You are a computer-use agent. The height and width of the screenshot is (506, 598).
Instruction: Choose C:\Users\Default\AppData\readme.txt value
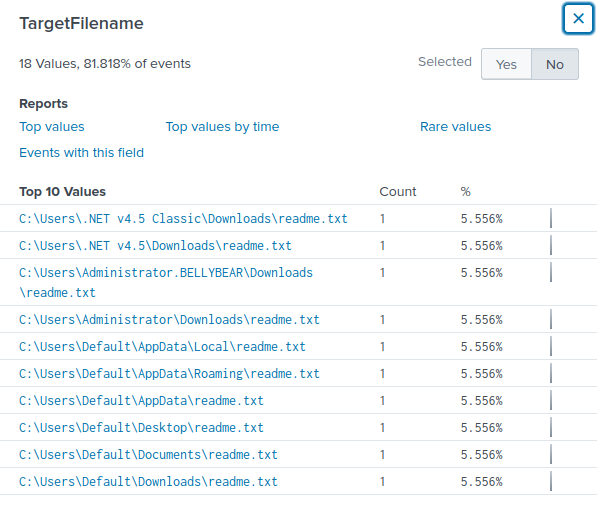pos(141,401)
